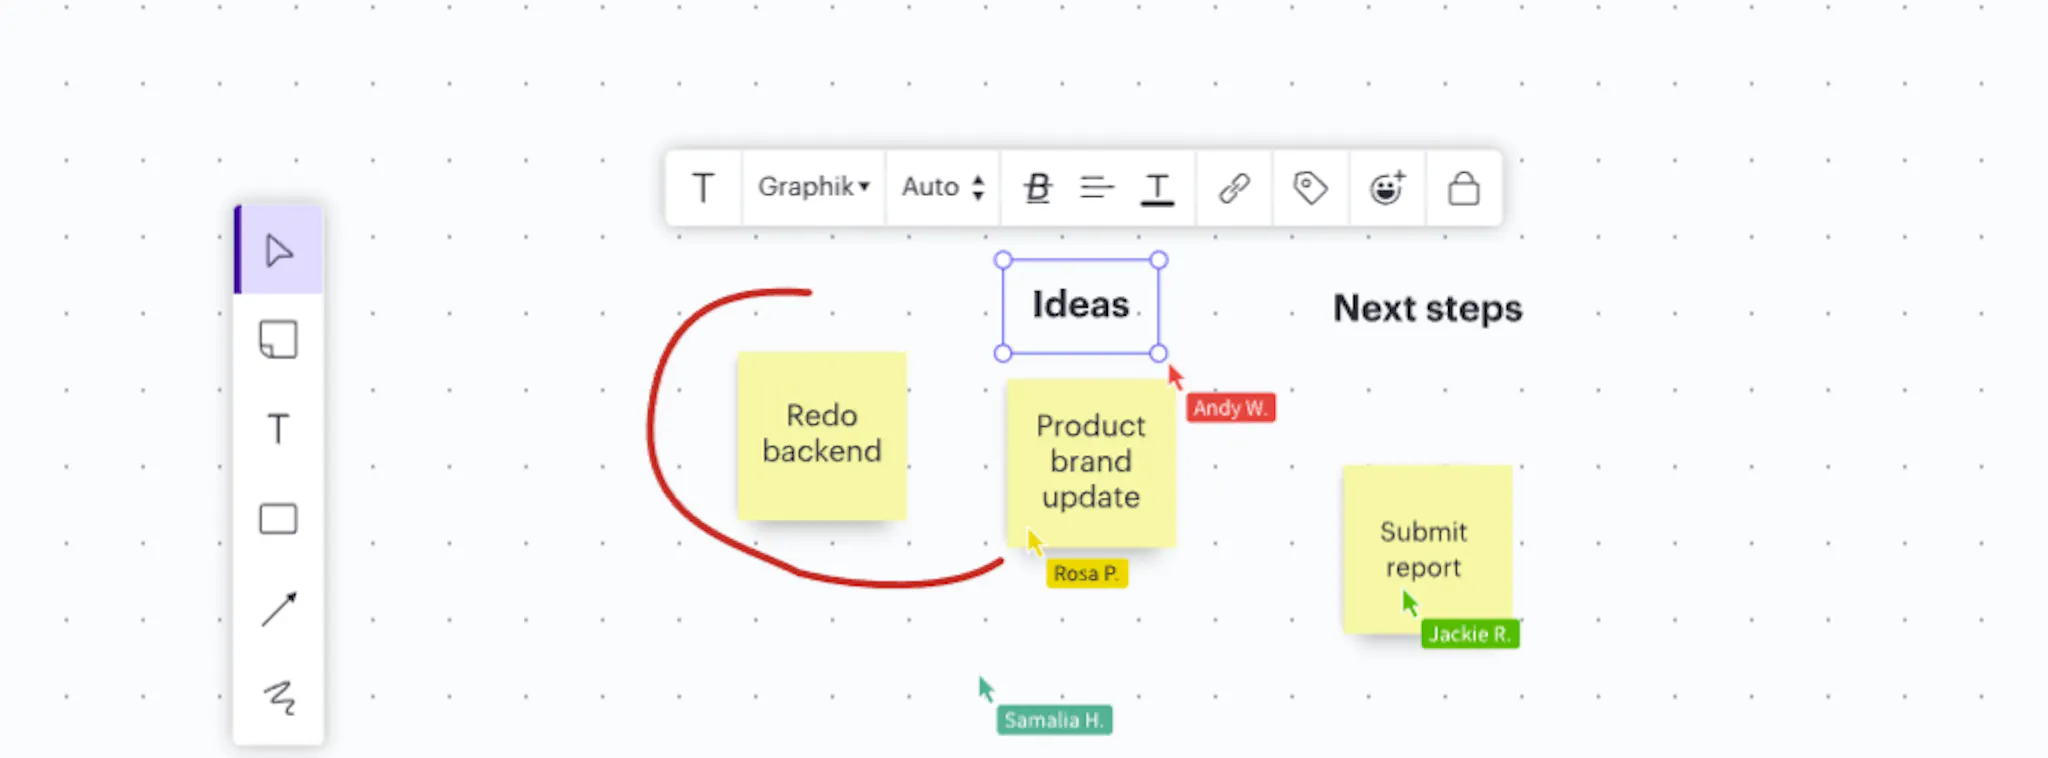
Task: Click the link insert icon
Action: [1234, 188]
